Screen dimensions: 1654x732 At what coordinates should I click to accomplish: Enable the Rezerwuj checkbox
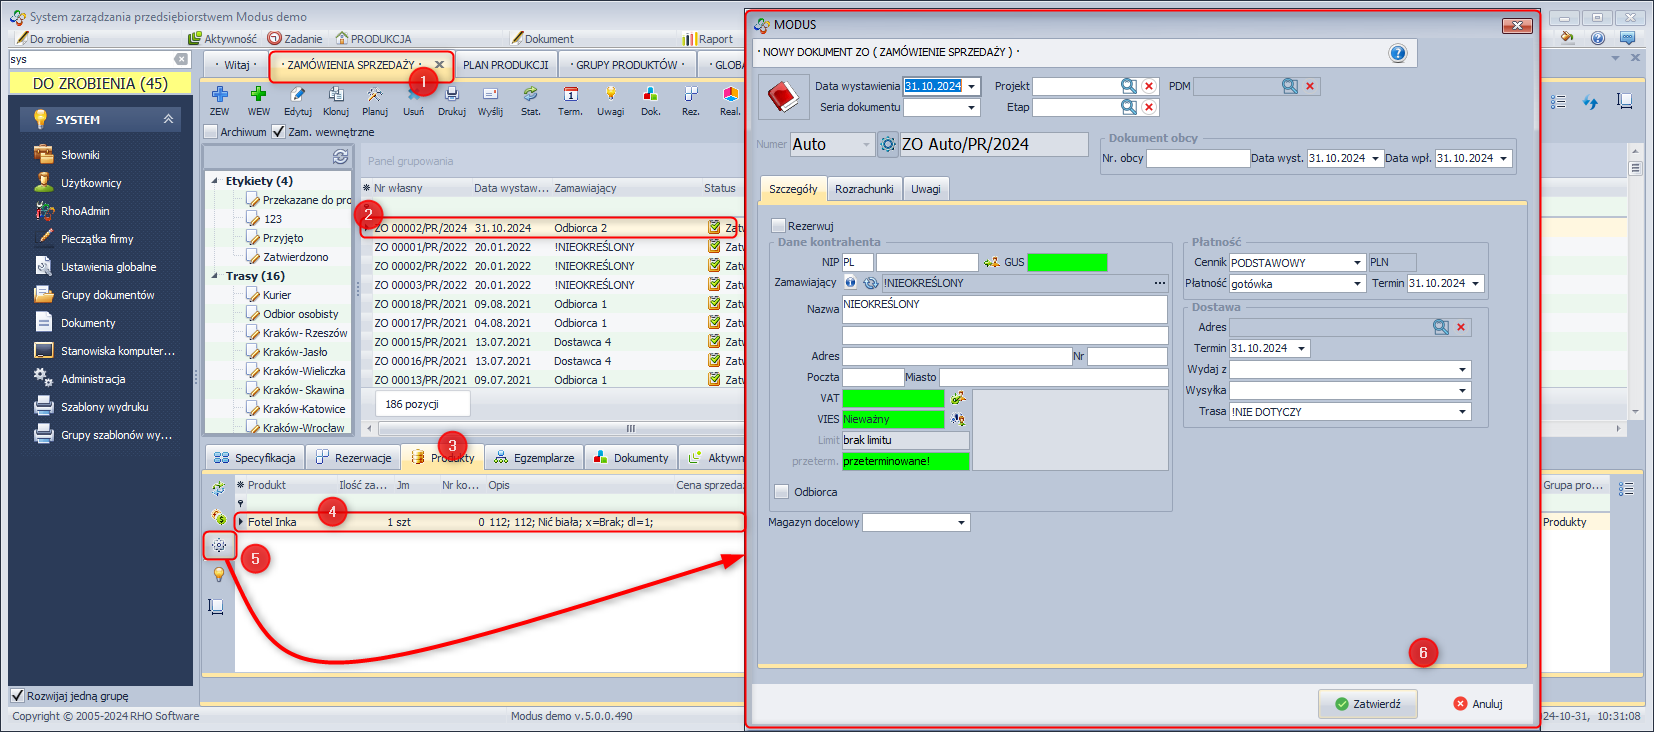(x=779, y=226)
